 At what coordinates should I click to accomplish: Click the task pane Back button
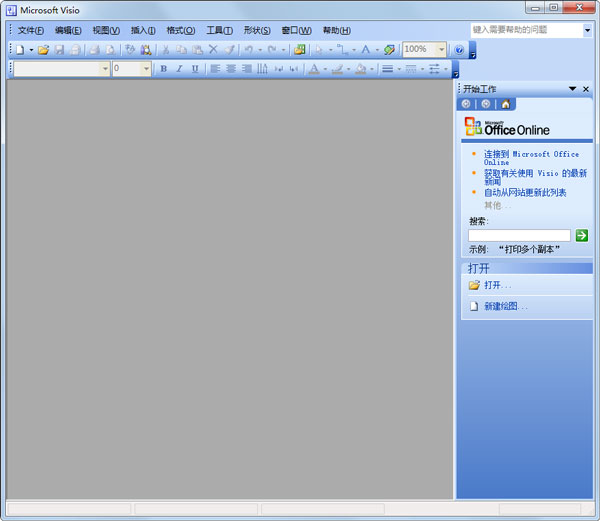[x=466, y=104]
